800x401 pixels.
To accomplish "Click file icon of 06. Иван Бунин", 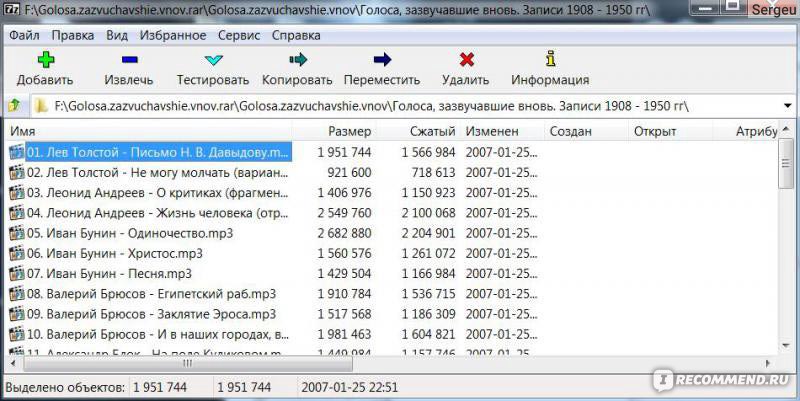I will coord(17,253).
